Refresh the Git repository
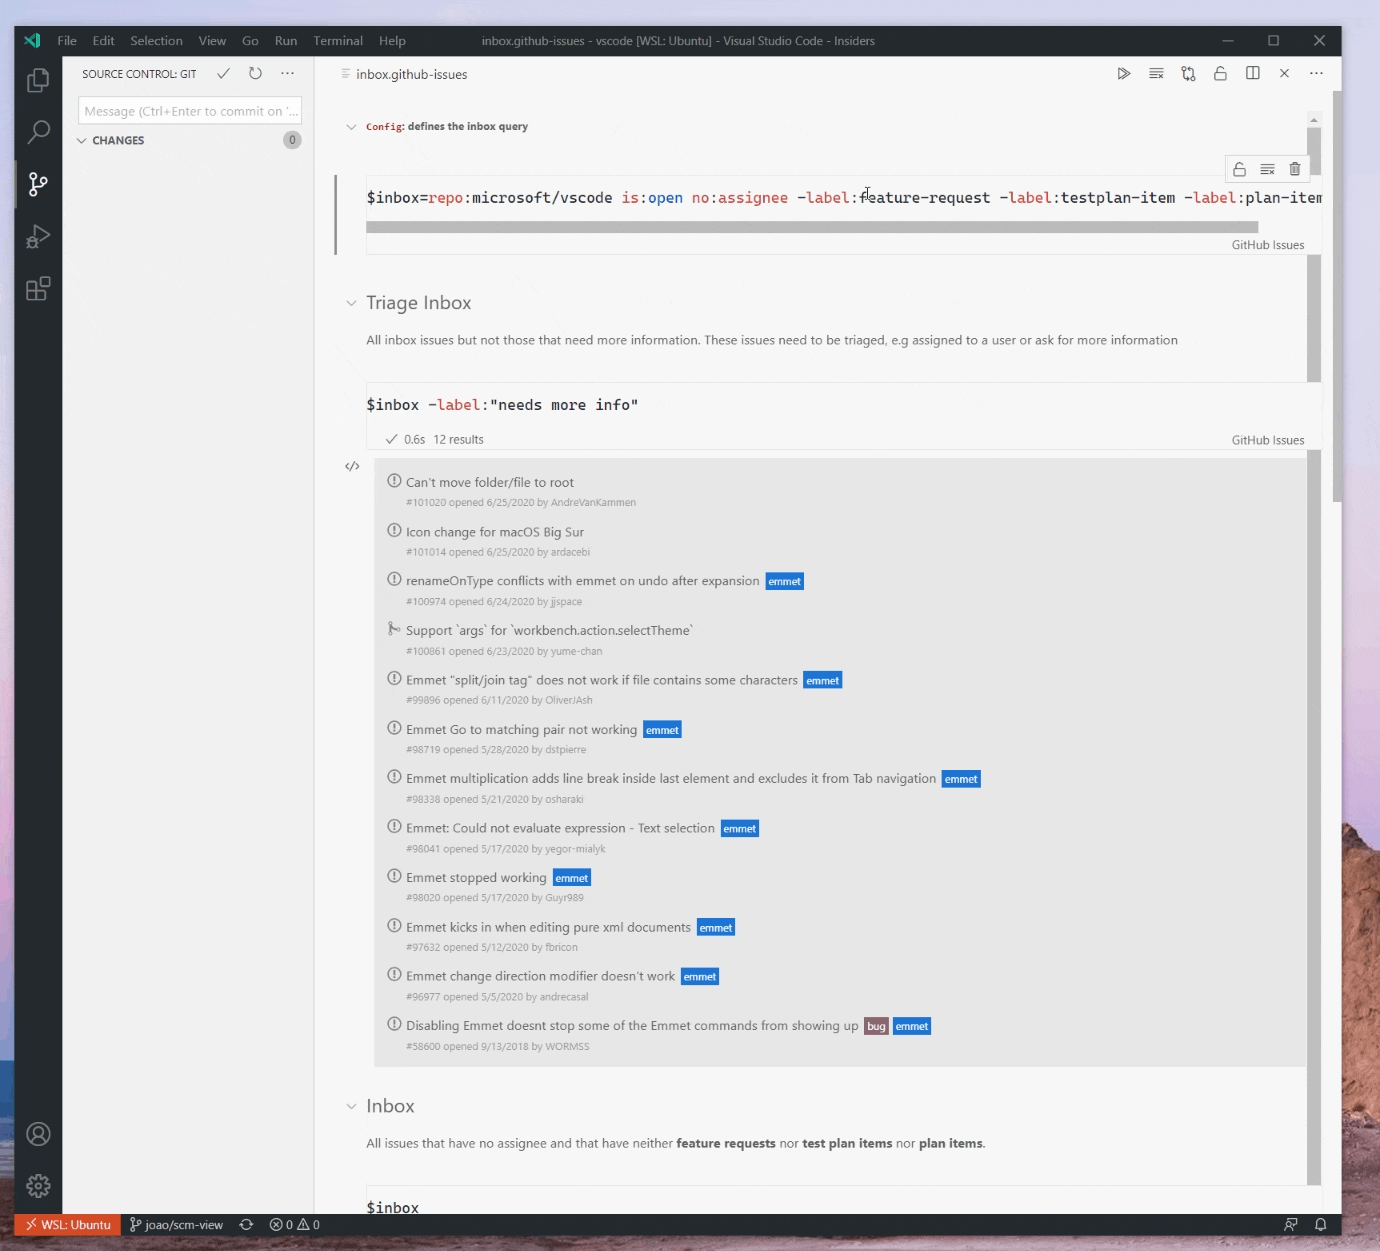Image resolution: width=1380 pixels, height=1251 pixels. [255, 73]
